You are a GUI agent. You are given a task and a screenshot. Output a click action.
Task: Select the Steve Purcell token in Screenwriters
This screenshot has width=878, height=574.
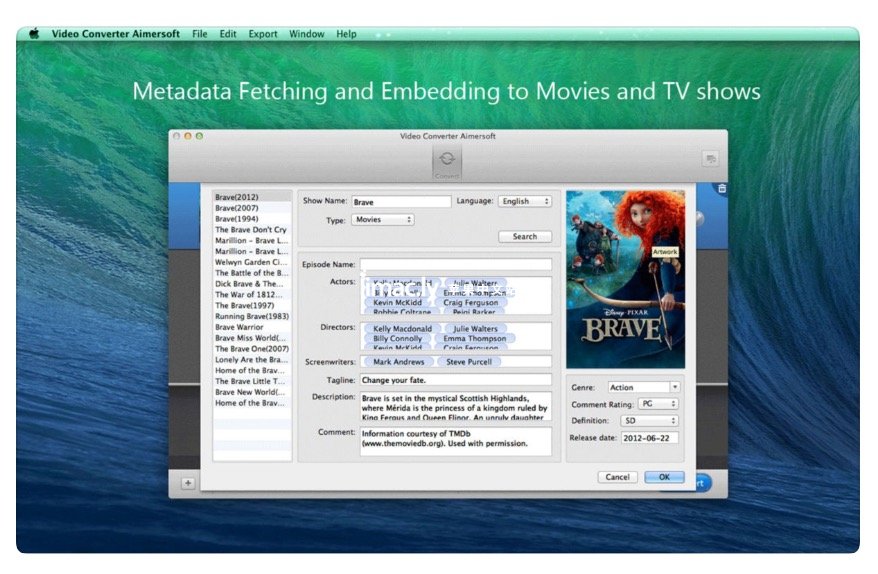(x=469, y=362)
